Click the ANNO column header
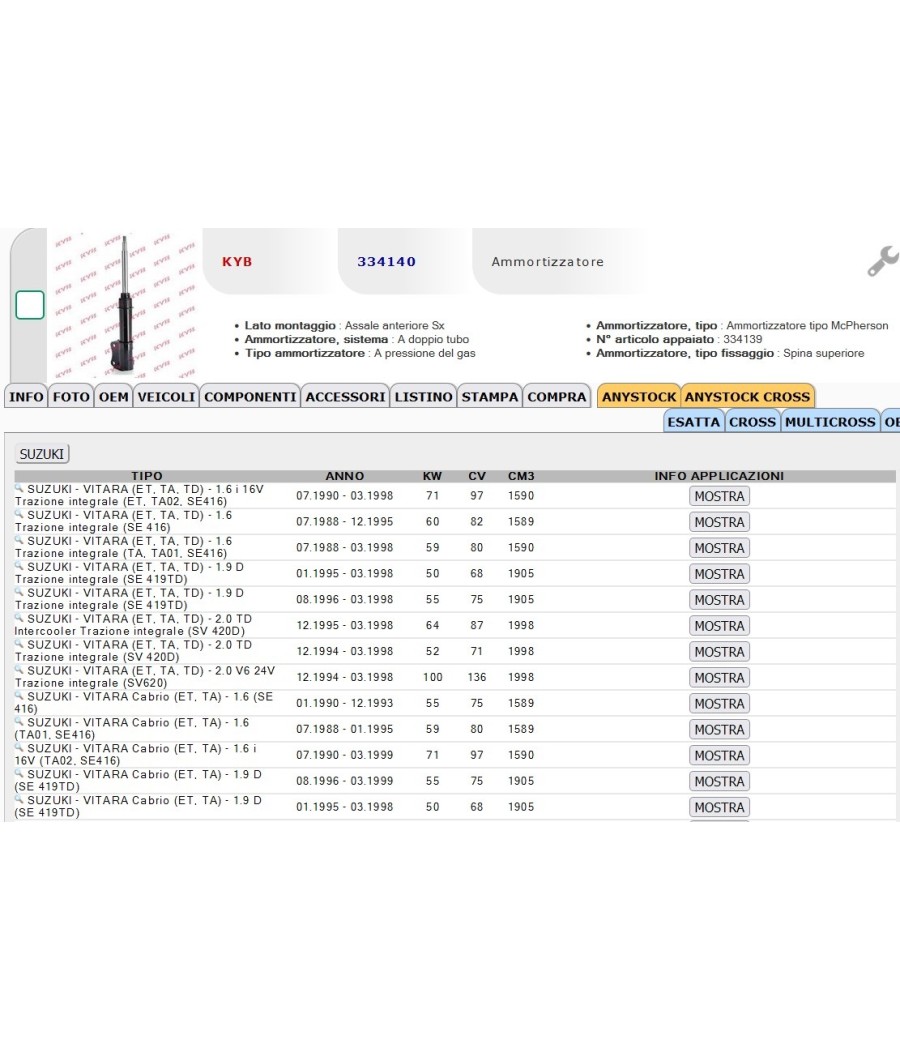Screen dimensions: 900x1050 click(x=345, y=476)
